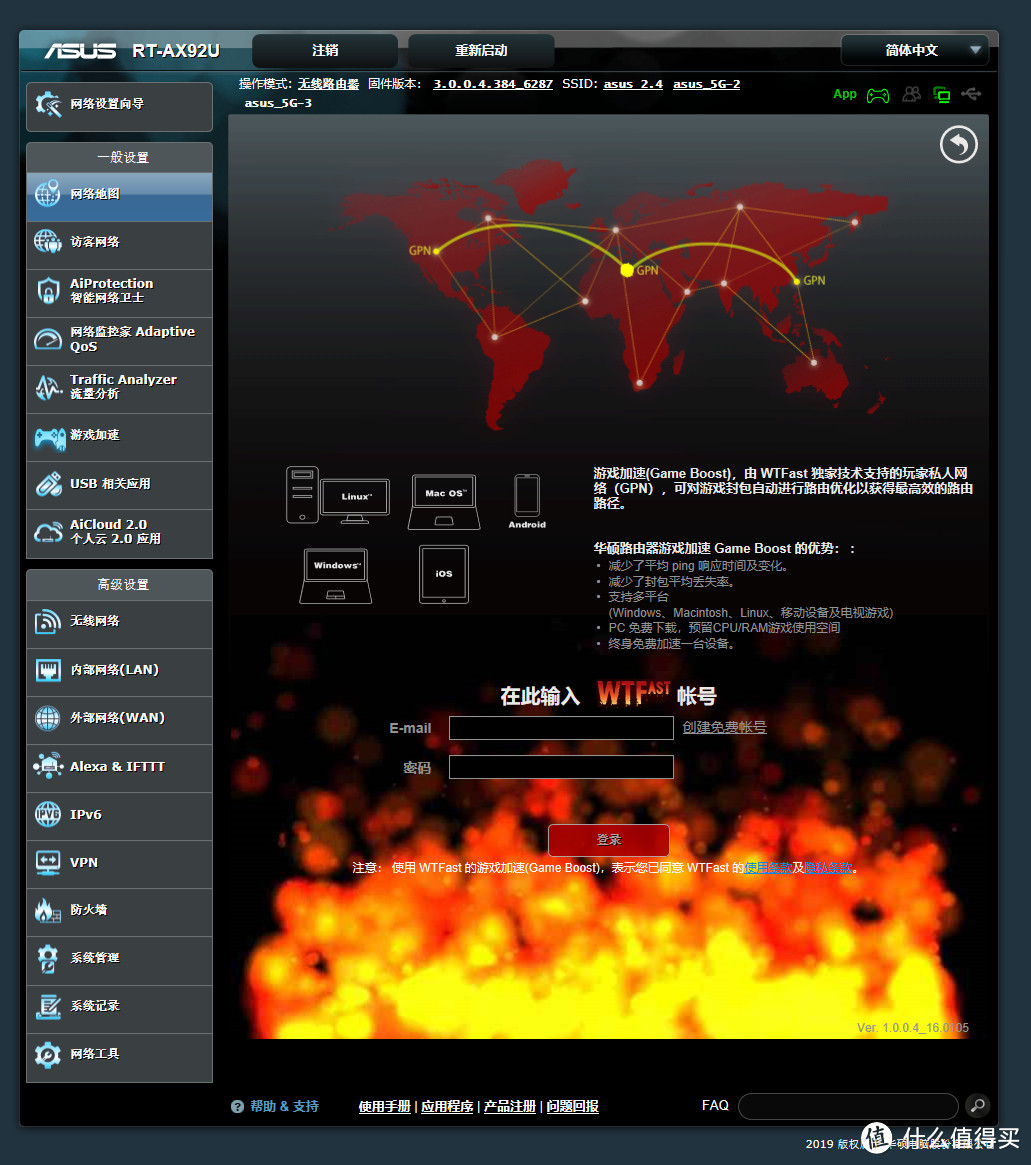Click the Mac OS laptop icon

[x=444, y=502]
